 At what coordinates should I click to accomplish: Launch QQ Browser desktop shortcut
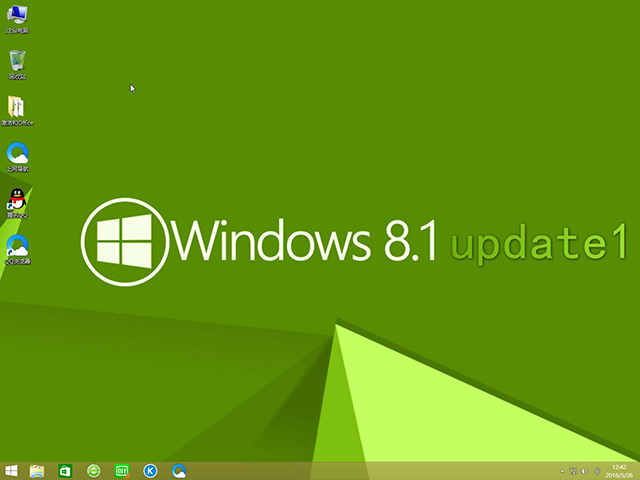click(x=17, y=245)
